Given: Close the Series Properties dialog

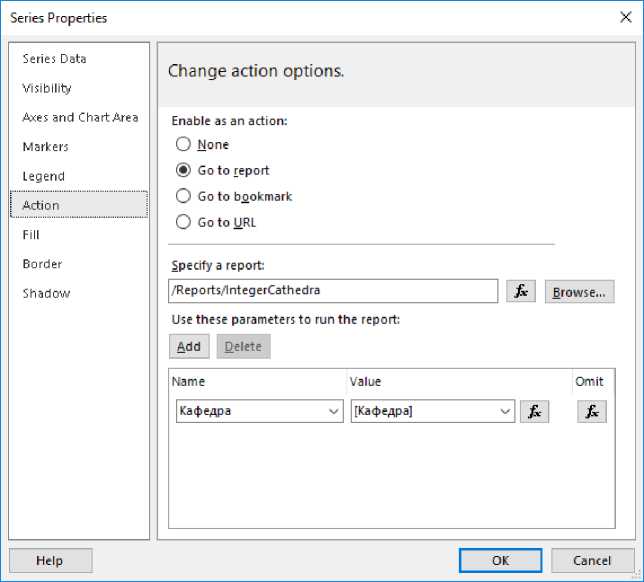Looking at the screenshot, I should tap(626, 17).
